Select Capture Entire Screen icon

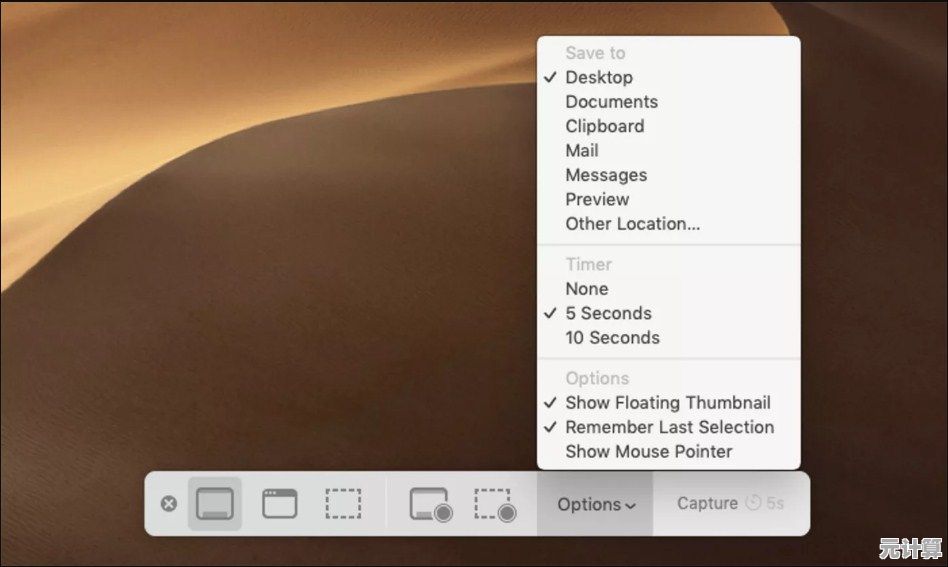click(215, 504)
